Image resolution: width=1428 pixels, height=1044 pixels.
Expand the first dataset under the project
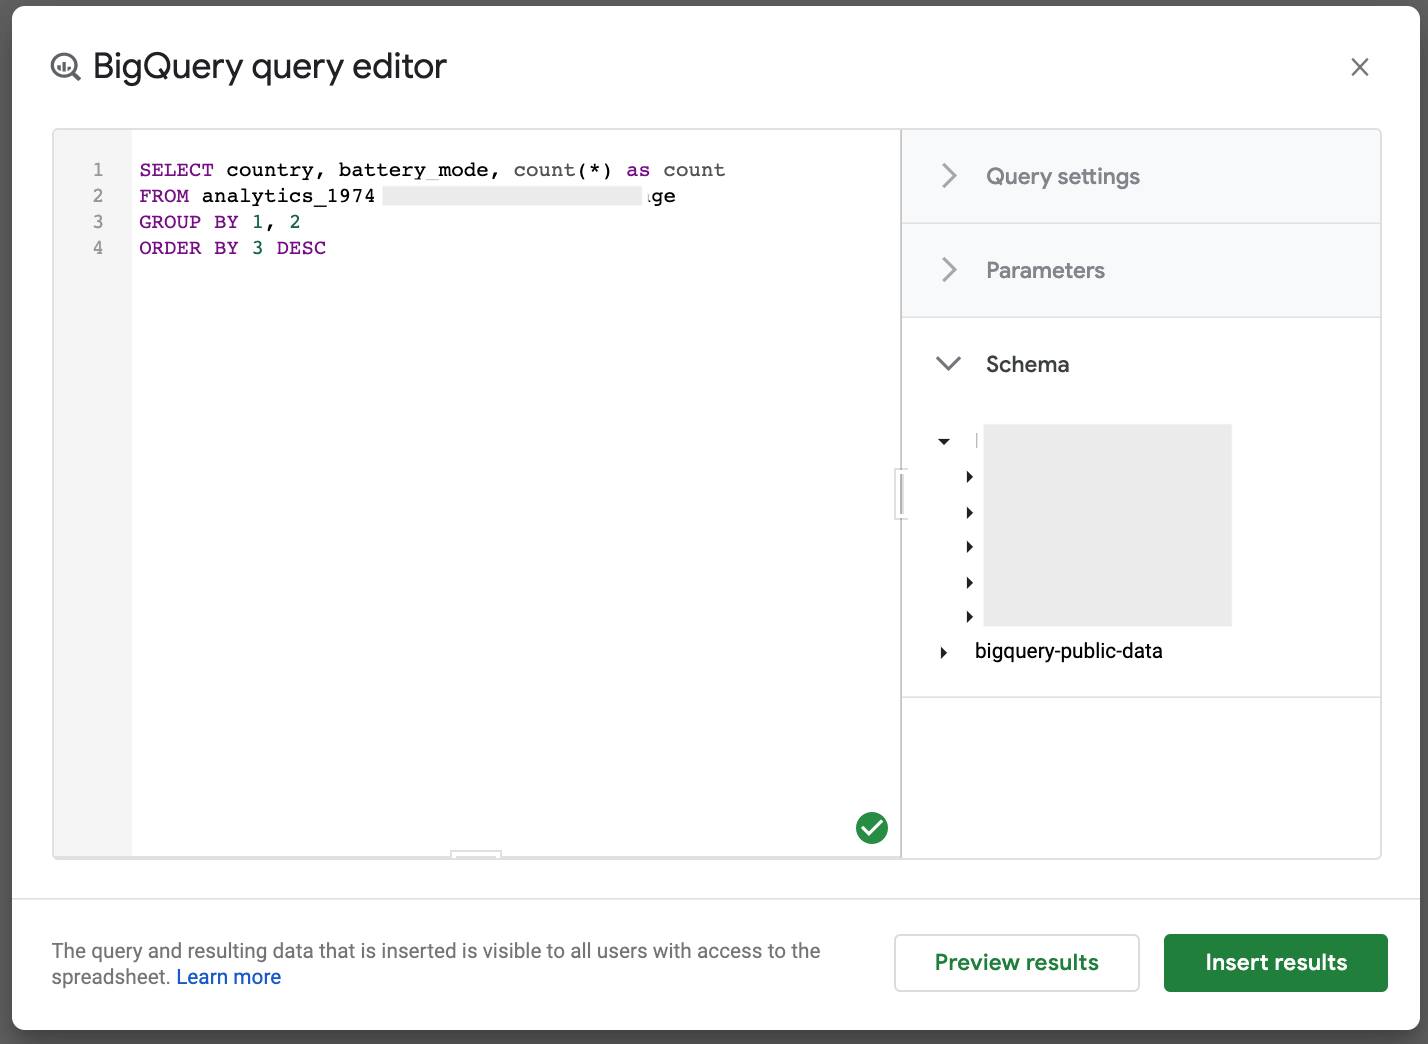pyautogui.click(x=969, y=477)
